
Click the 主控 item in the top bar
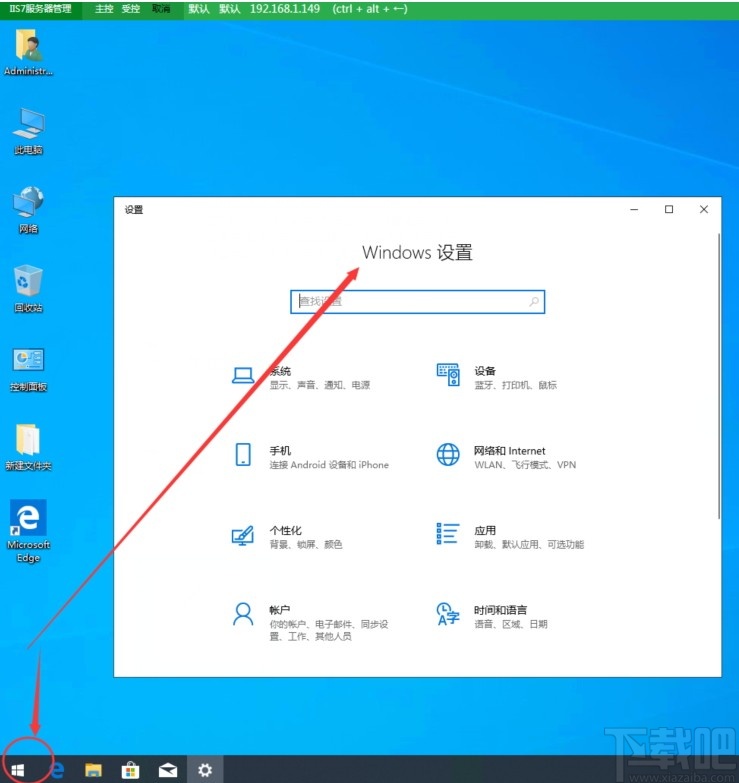click(104, 8)
